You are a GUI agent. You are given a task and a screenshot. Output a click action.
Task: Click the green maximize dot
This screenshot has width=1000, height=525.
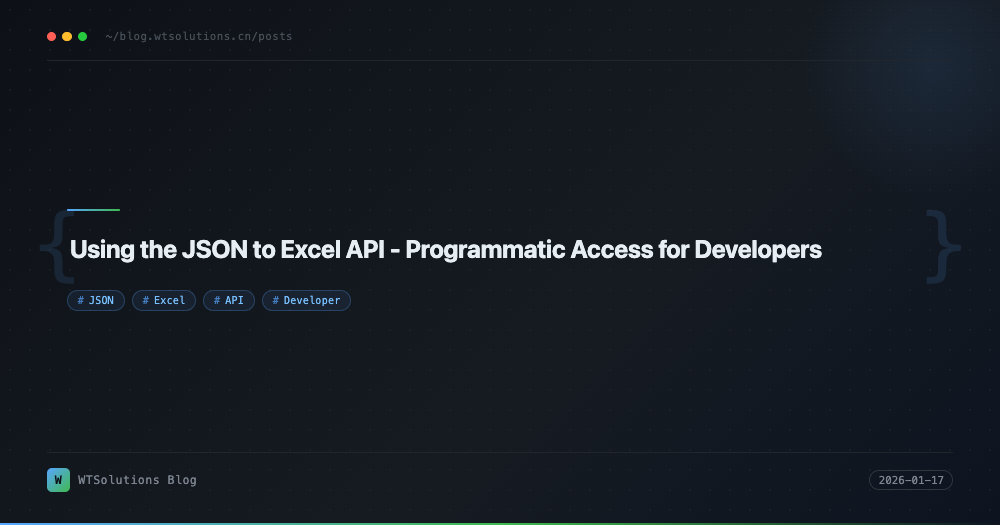[x=82, y=36]
